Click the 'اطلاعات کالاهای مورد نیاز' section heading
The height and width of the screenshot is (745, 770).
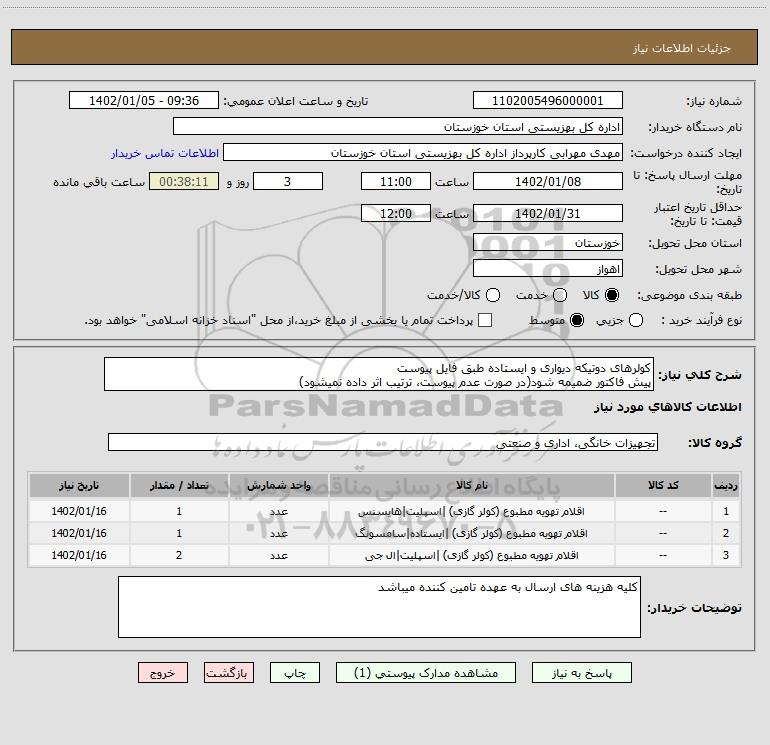[x=668, y=407]
